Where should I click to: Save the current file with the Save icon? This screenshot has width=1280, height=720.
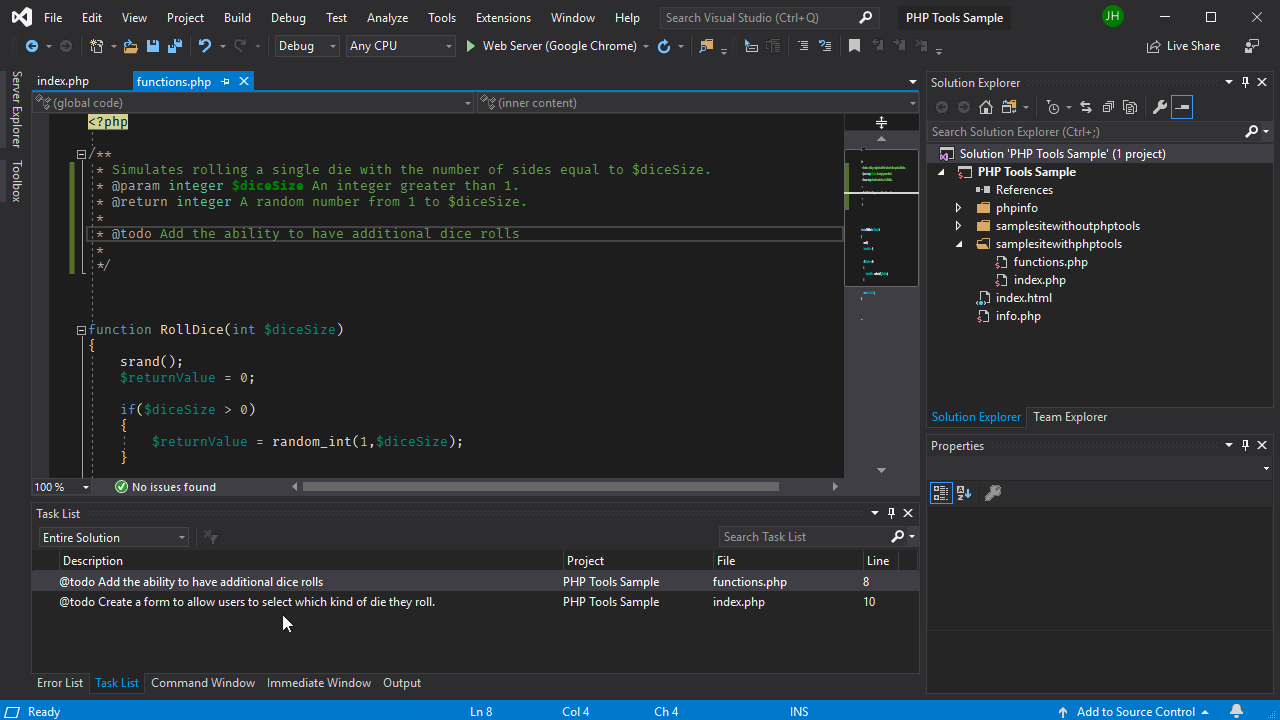tap(153, 46)
